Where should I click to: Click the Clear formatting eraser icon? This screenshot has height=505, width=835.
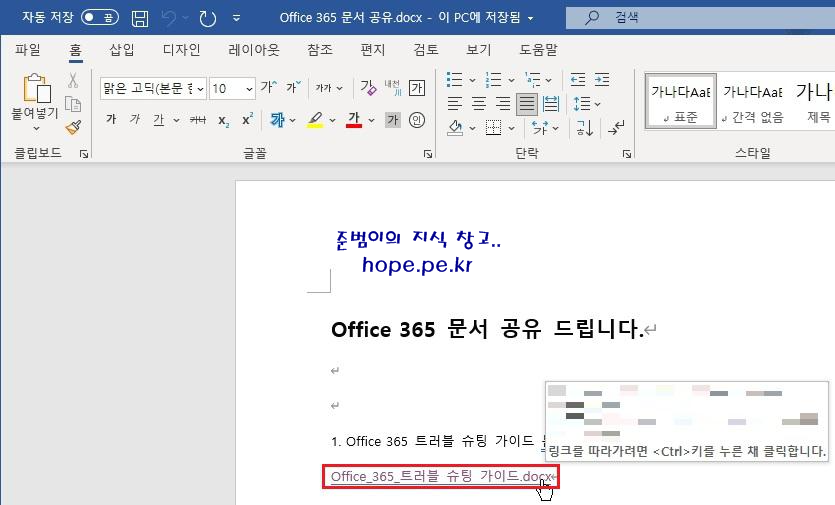tap(368, 88)
